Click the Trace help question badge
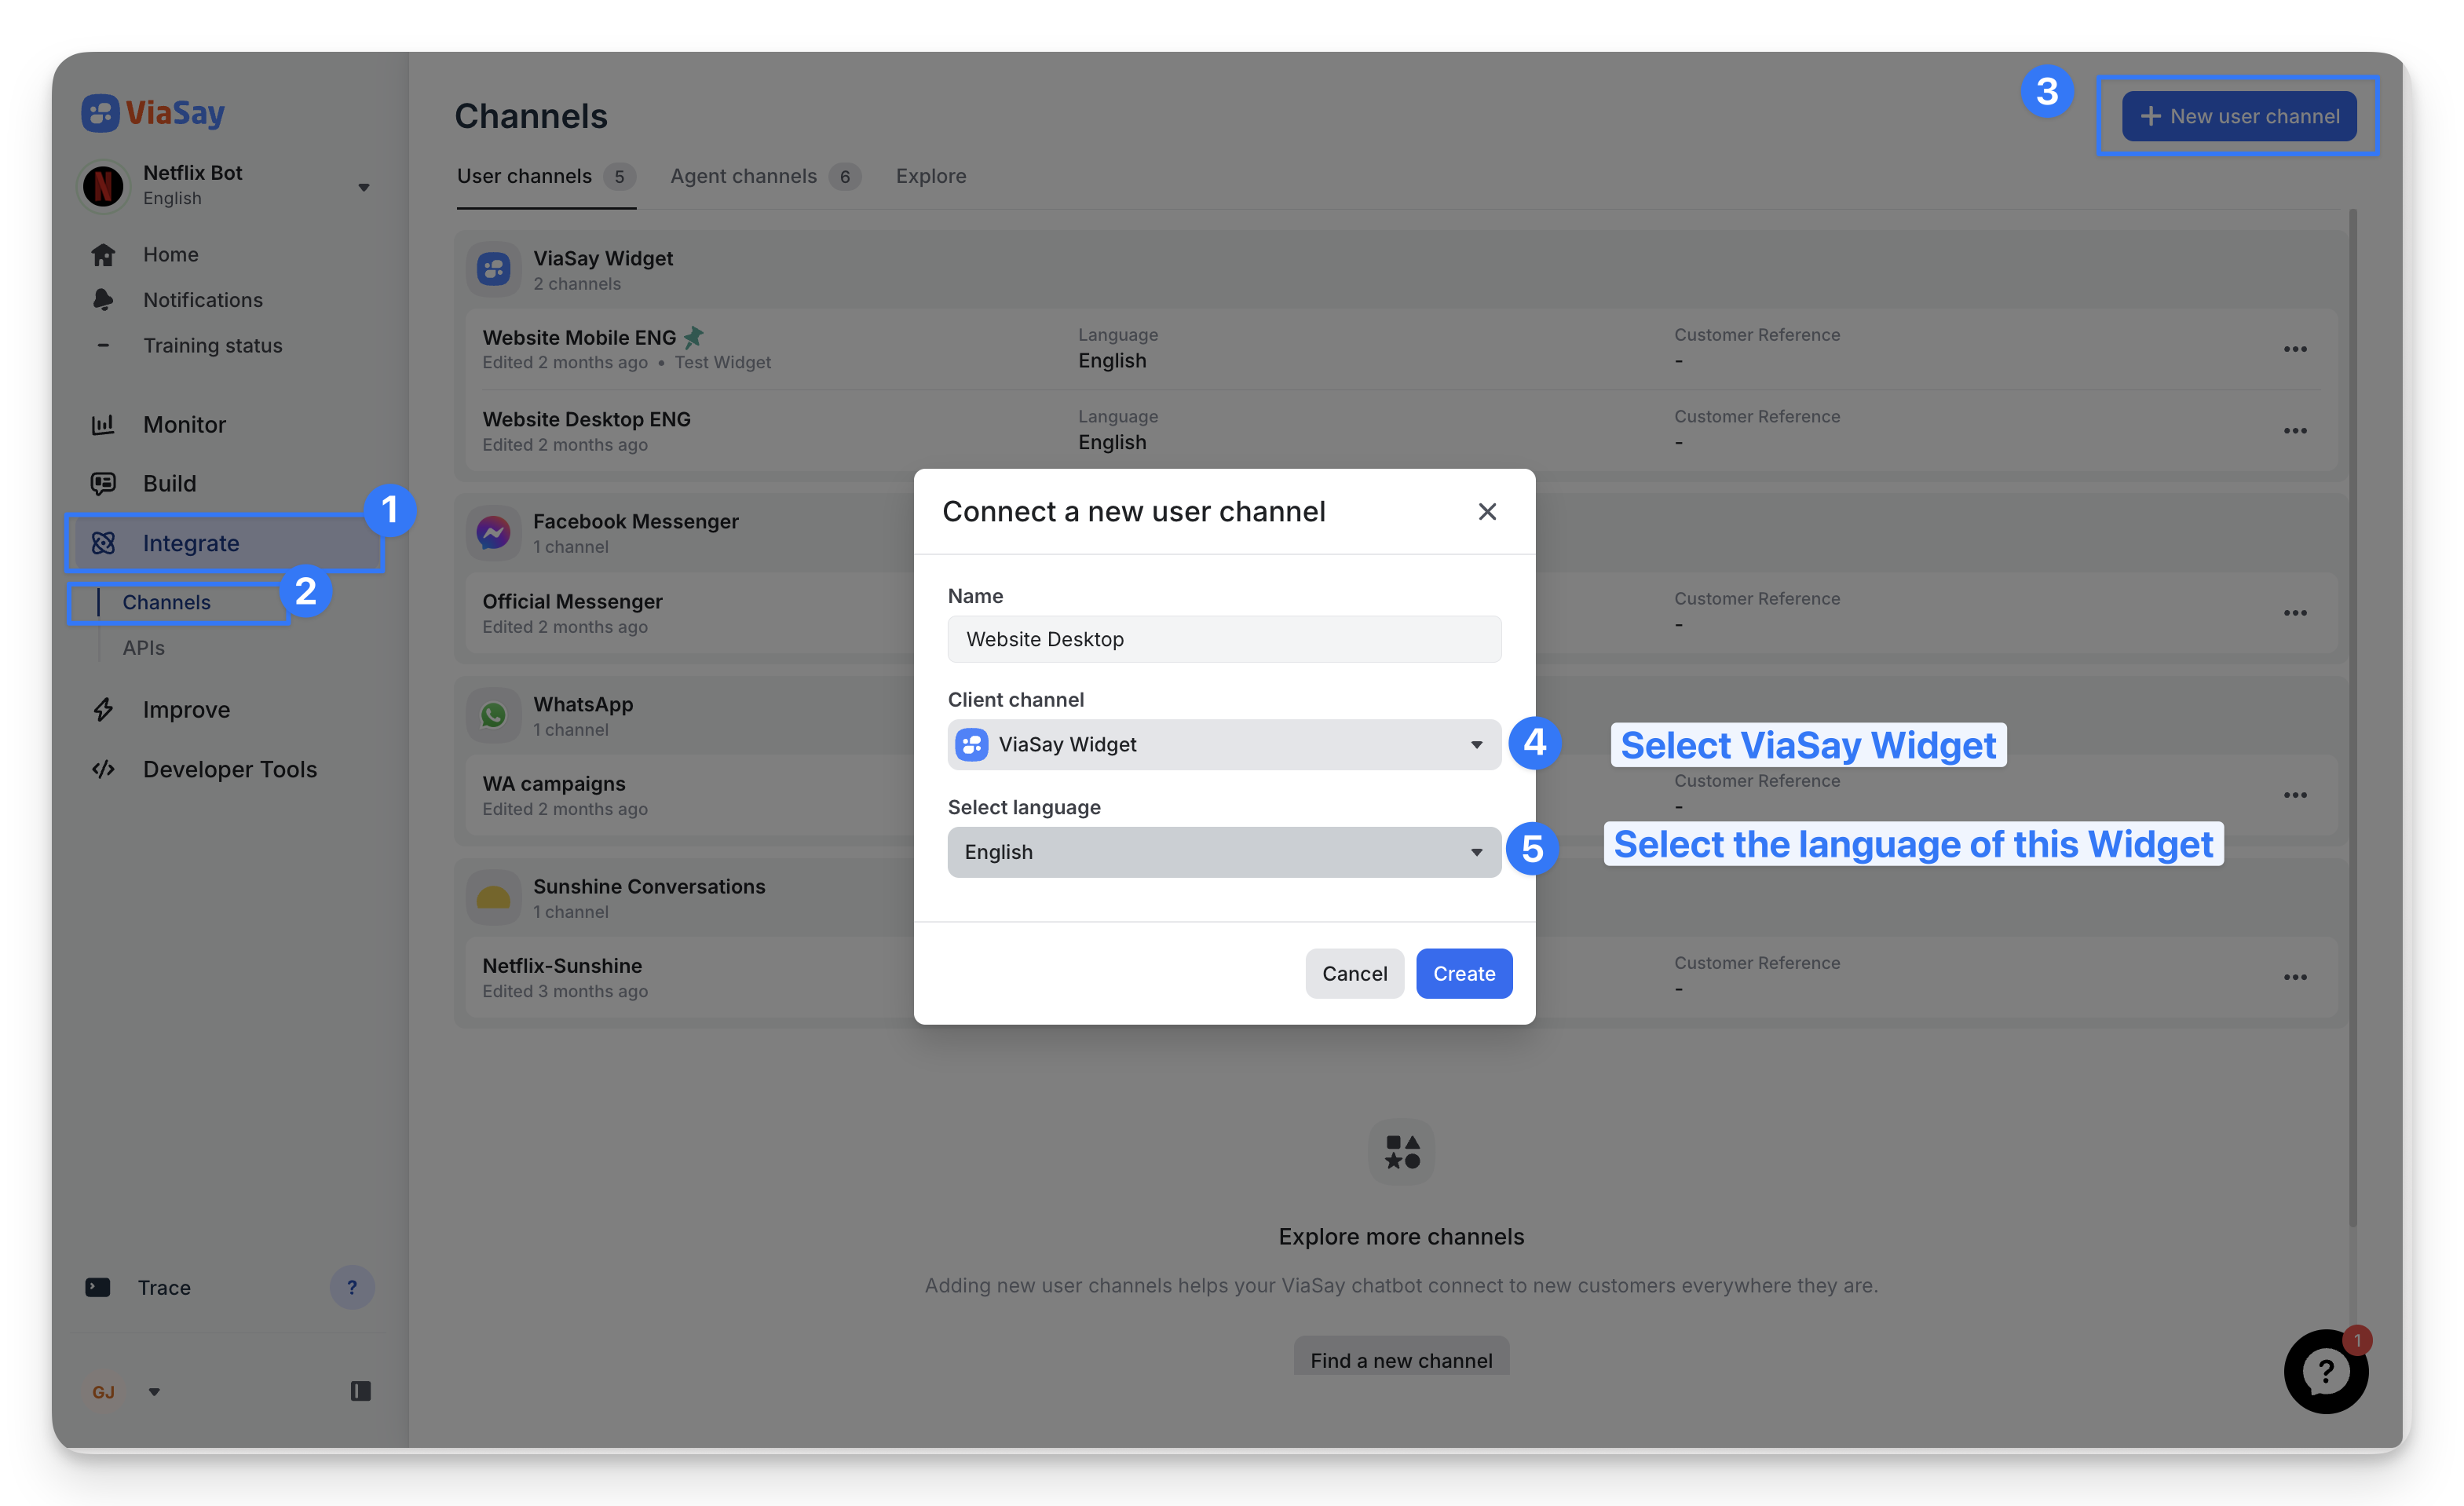 point(352,1287)
